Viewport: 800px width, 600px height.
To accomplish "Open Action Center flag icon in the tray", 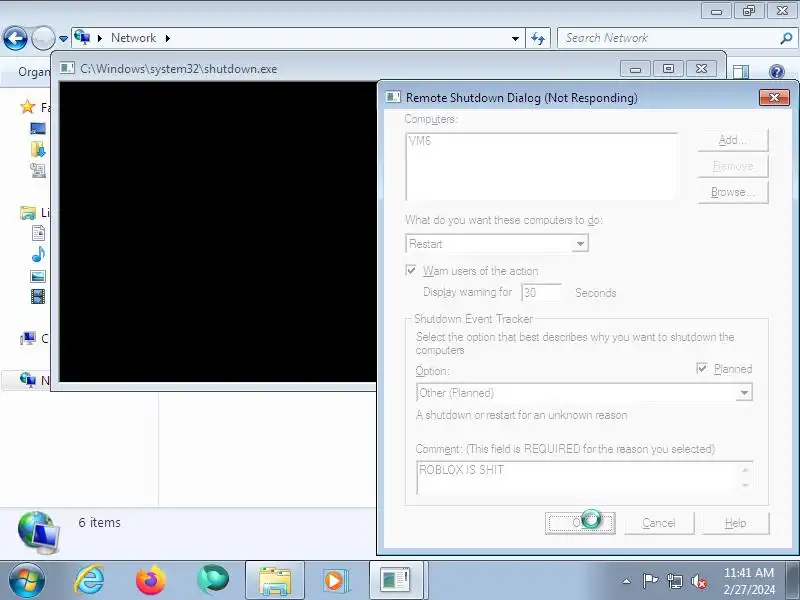I will [650, 581].
